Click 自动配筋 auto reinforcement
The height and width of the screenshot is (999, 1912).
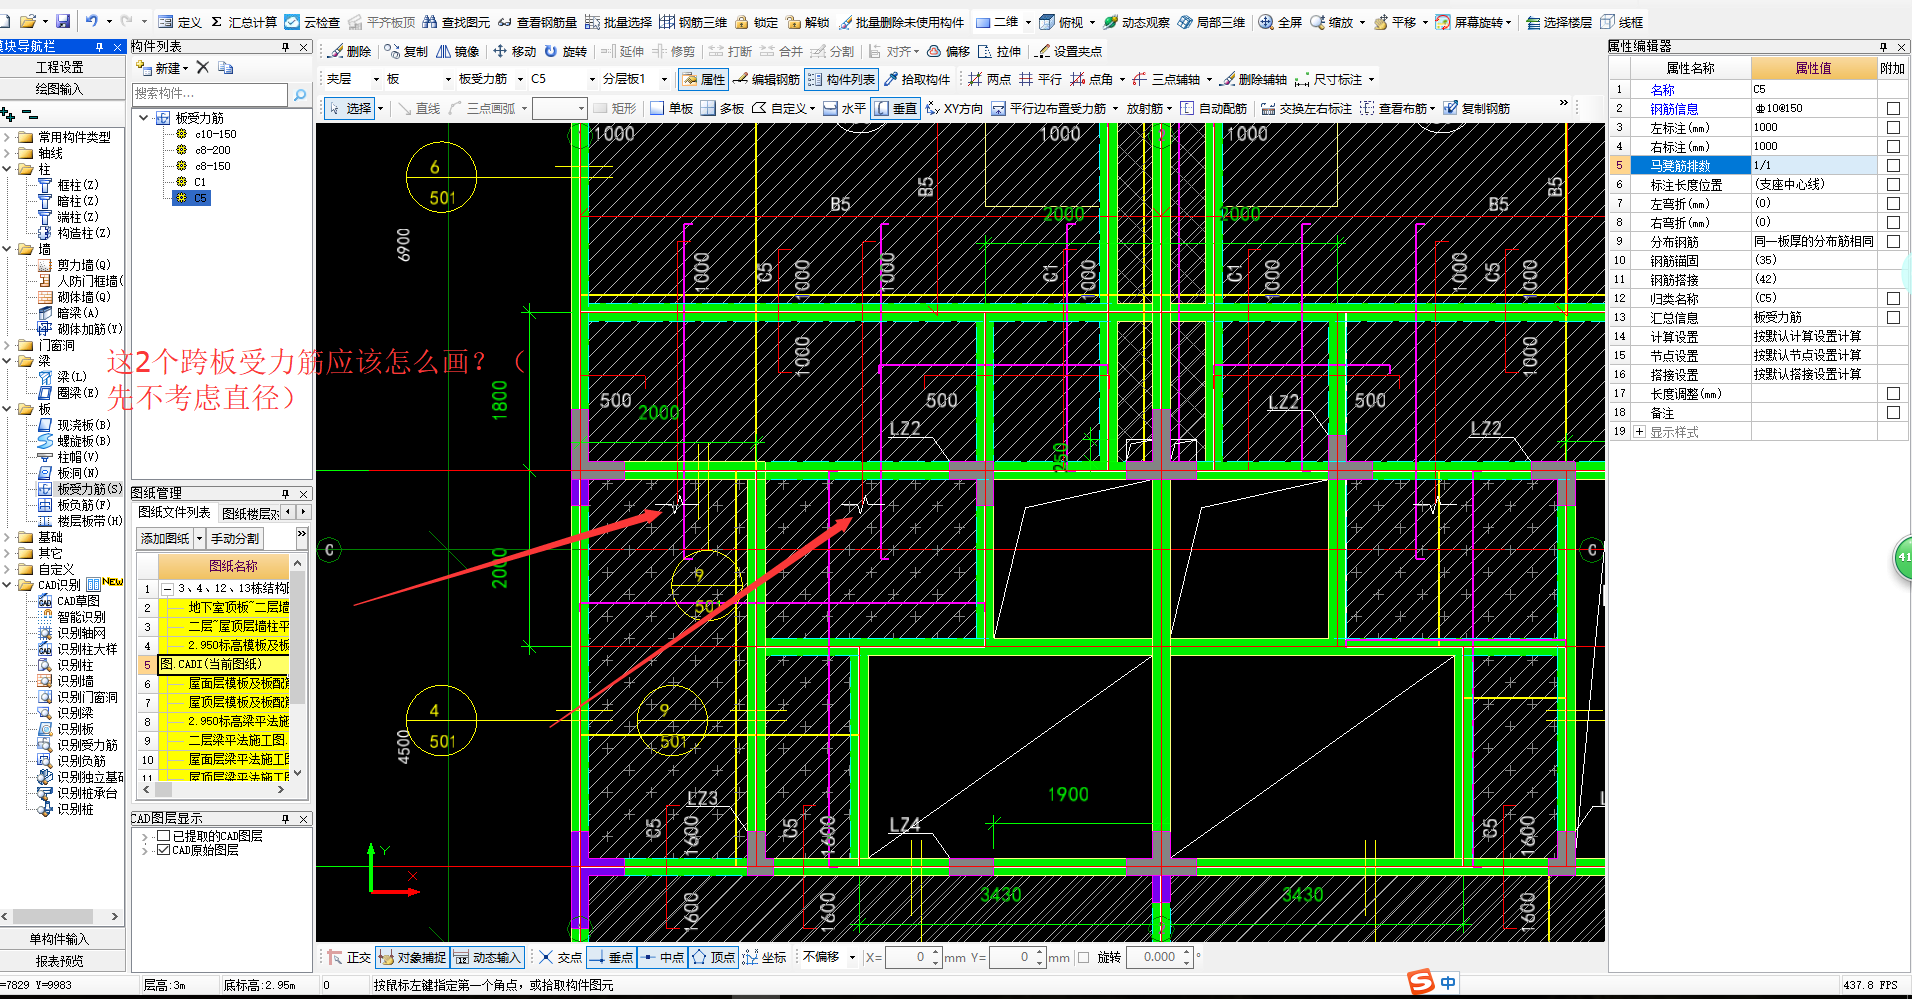1214,108
